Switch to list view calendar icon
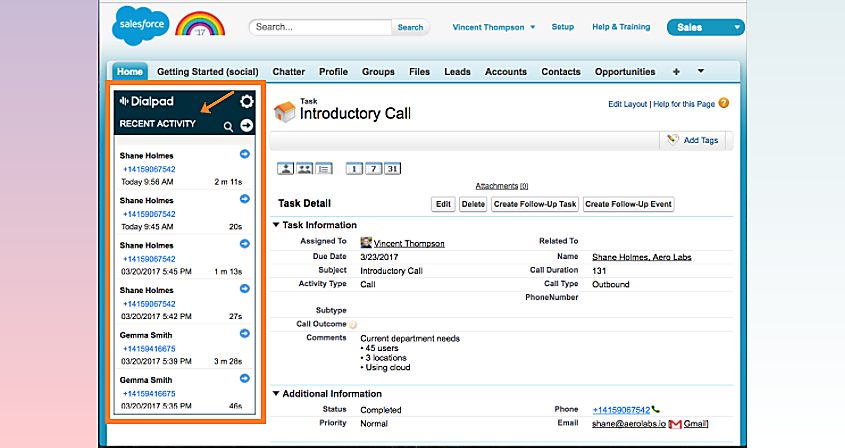 tap(324, 169)
